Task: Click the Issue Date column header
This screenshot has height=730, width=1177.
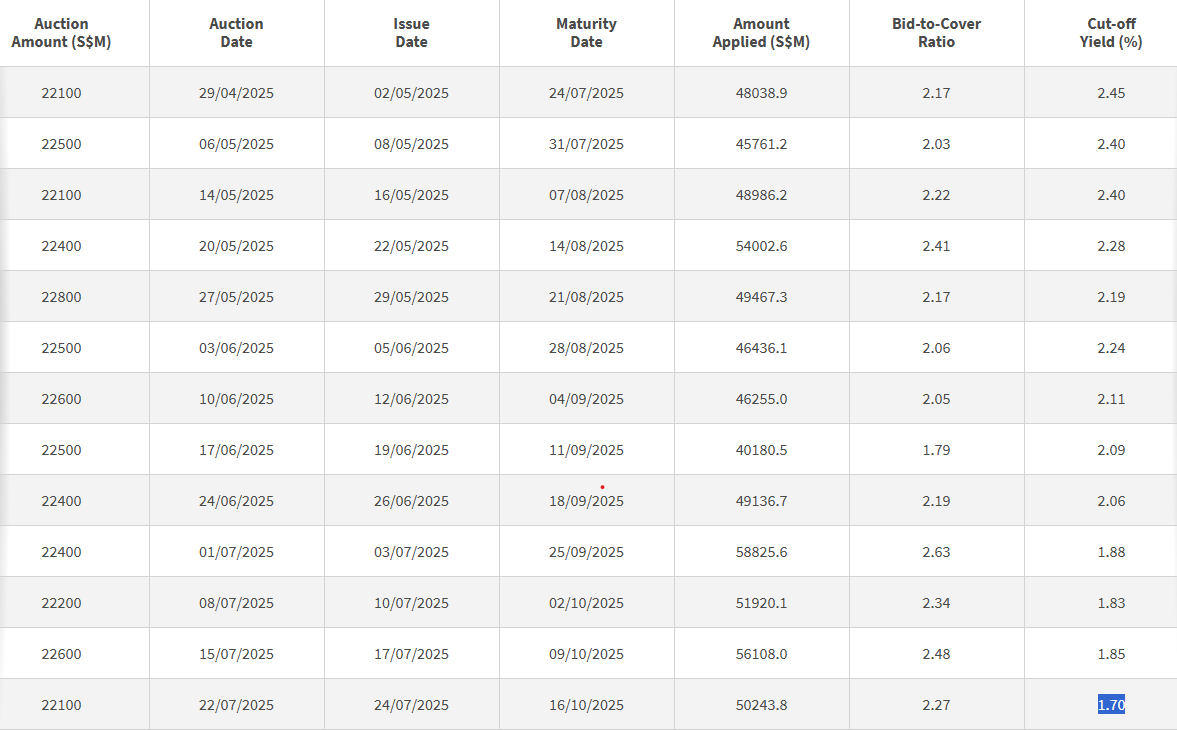Action: [411, 33]
